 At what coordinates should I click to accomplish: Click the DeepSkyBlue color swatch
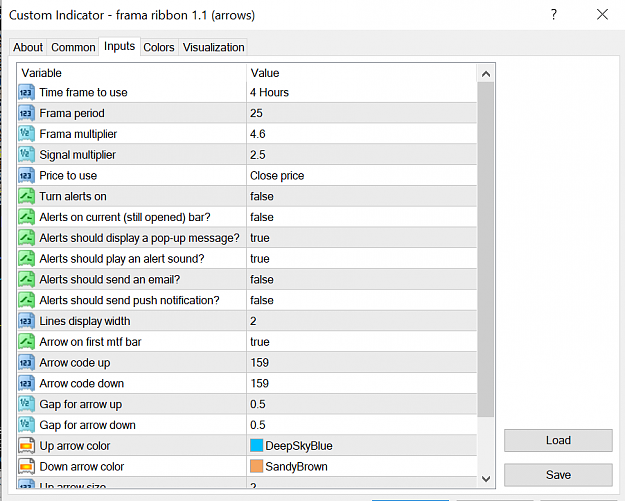coord(256,446)
